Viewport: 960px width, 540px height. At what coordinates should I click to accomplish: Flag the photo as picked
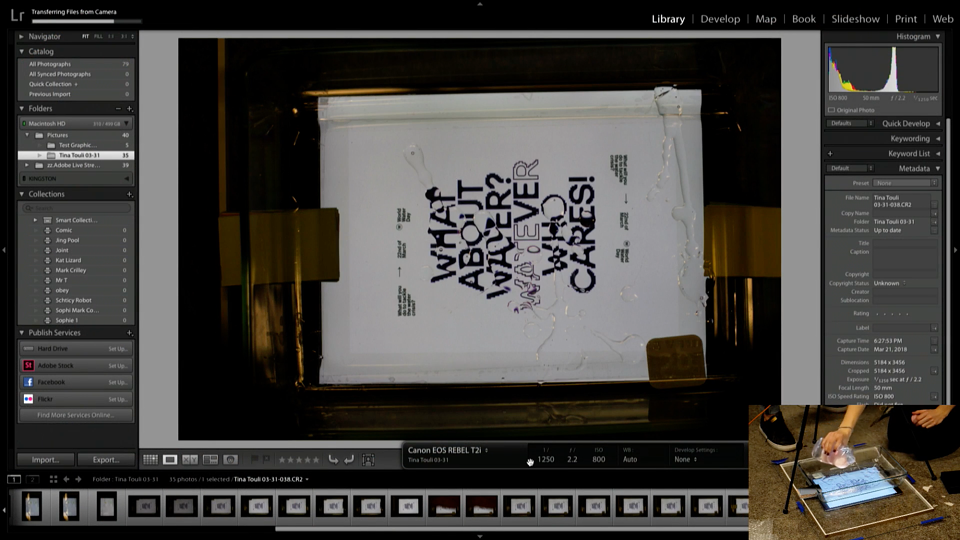[x=254, y=459]
